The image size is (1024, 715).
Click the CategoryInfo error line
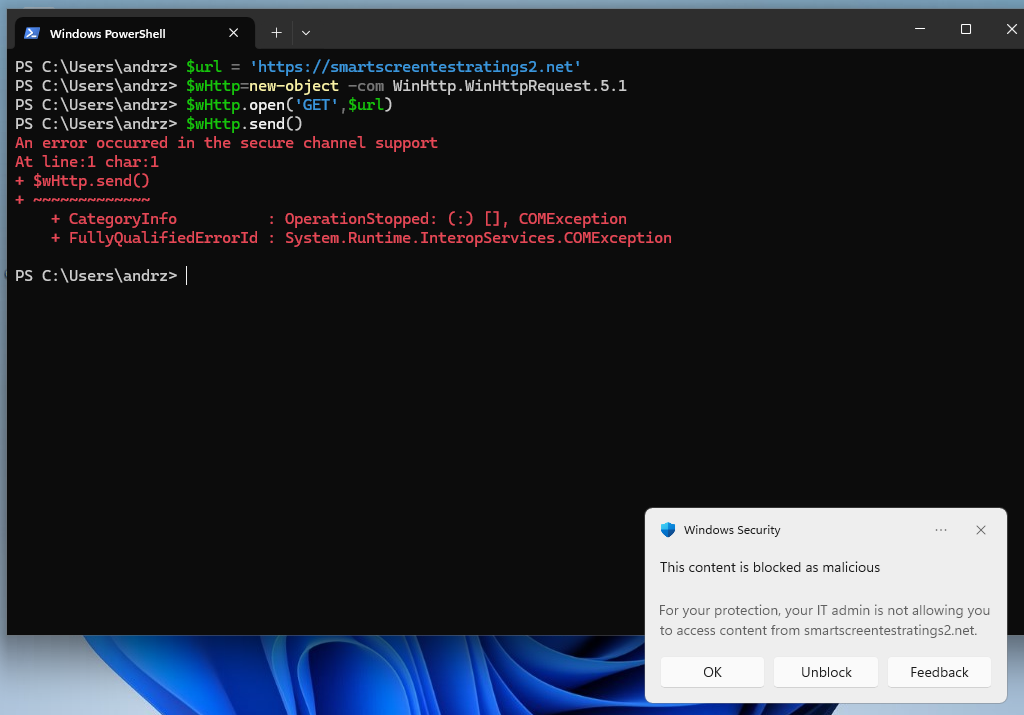(x=339, y=219)
